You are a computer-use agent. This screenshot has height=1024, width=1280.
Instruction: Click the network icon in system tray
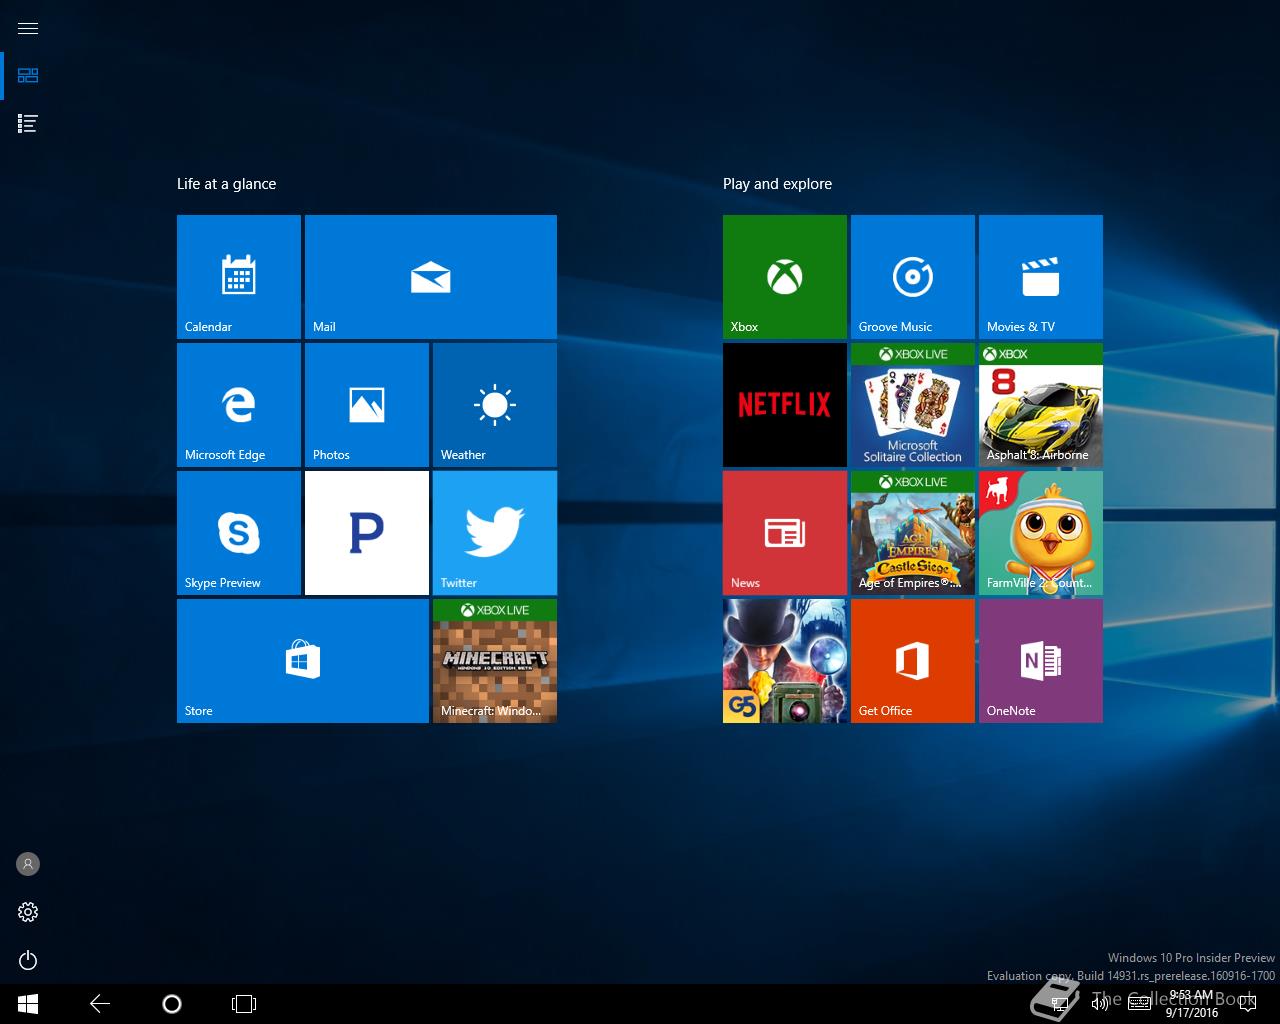(x=1059, y=1004)
